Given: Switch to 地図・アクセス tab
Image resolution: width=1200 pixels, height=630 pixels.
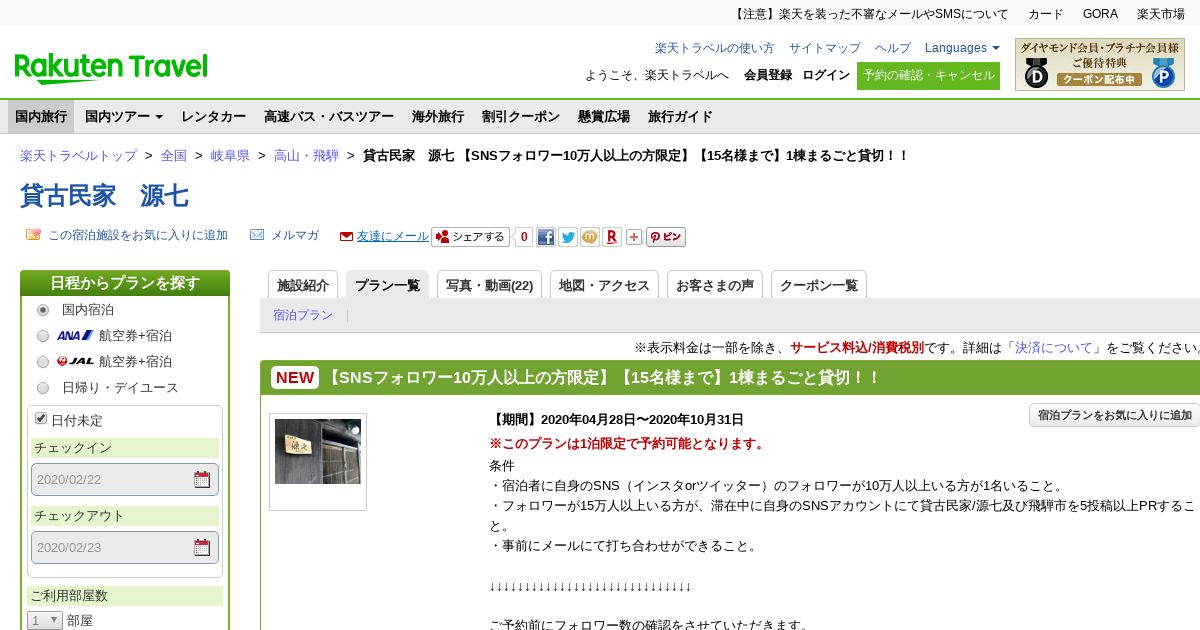Looking at the screenshot, I should (x=604, y=285).
